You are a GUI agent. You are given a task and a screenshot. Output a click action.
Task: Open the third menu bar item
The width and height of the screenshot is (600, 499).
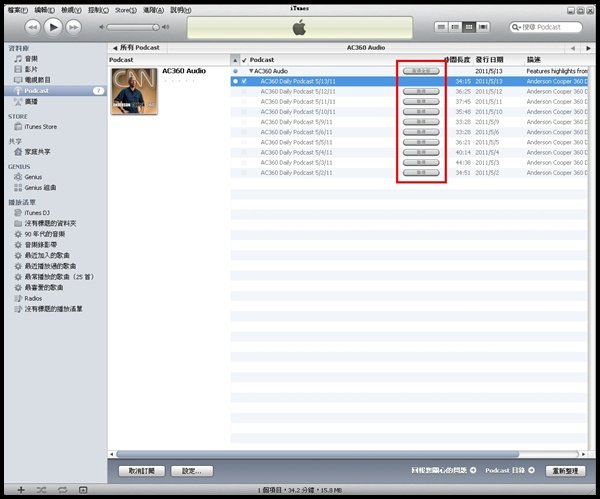coord(71,10)
